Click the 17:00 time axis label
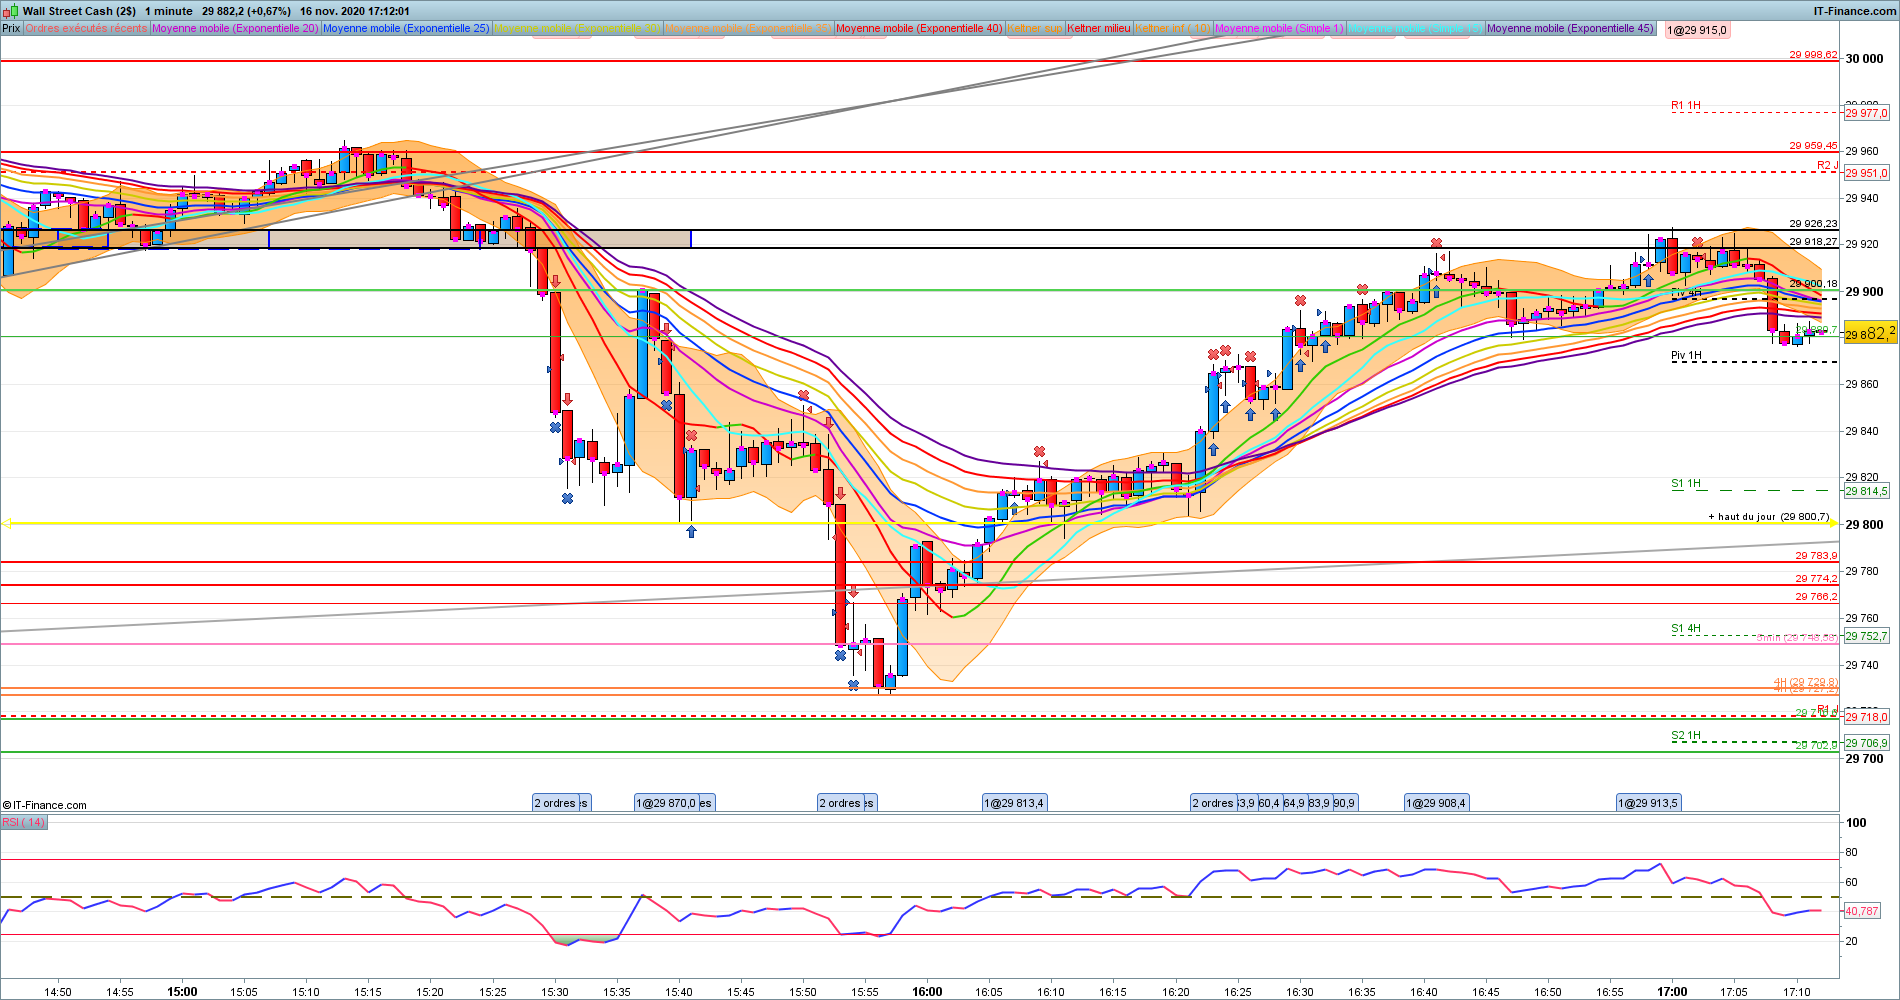This screenshot has width=1900, height=1000. [1672, 992]
